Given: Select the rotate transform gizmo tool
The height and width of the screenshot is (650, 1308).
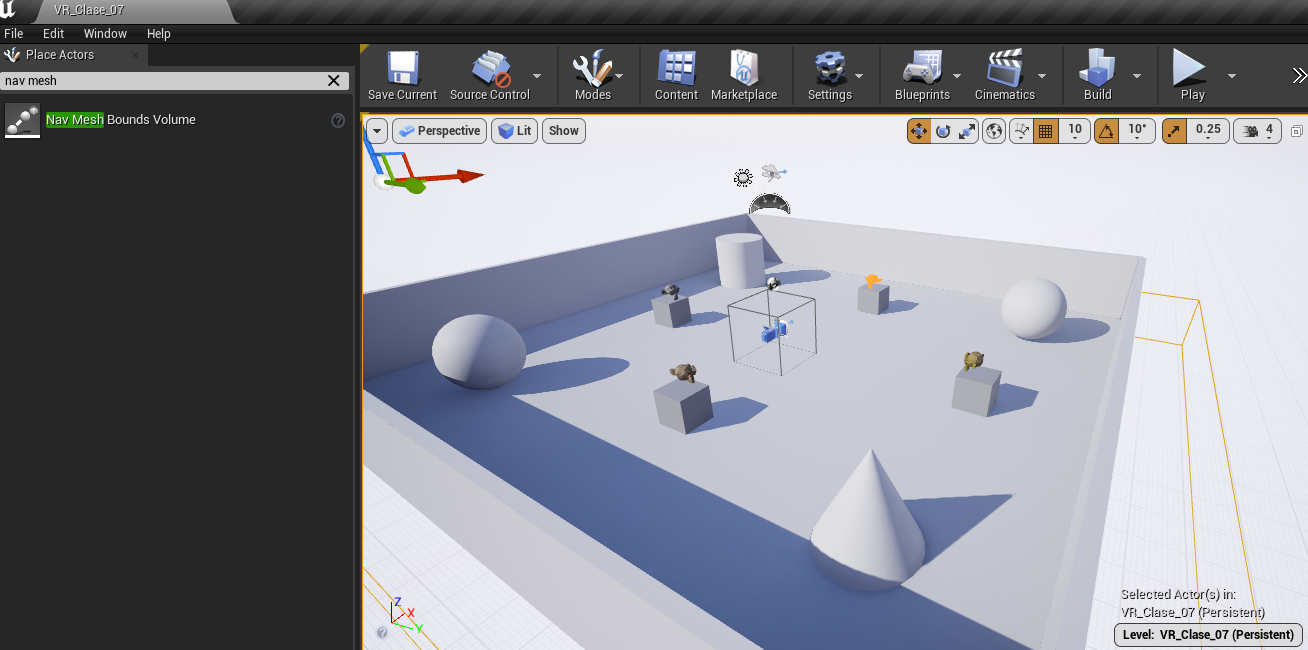Looking at the screenshot, I should tap(943, 131).
